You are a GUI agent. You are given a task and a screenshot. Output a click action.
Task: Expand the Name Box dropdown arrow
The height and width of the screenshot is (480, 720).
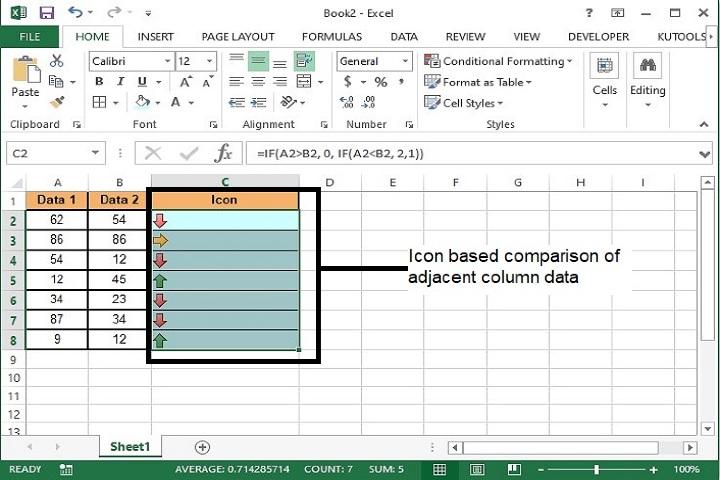(x=95, y=153)
